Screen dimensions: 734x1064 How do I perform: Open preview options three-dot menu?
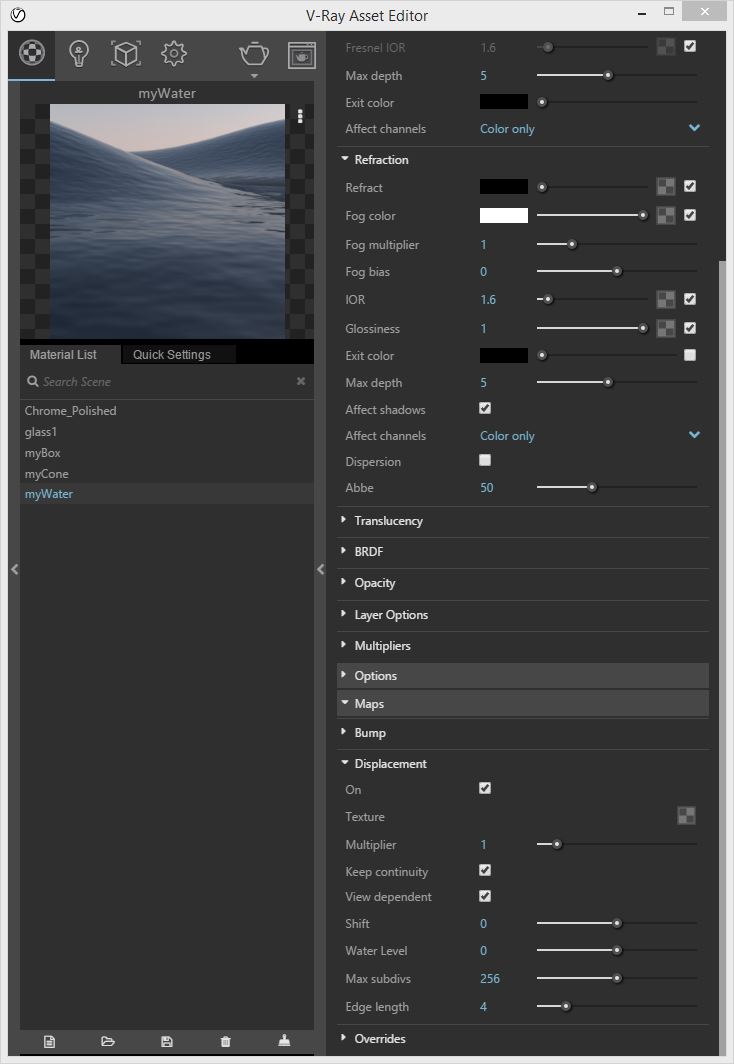pyautogui.click(x=300, y=115)
